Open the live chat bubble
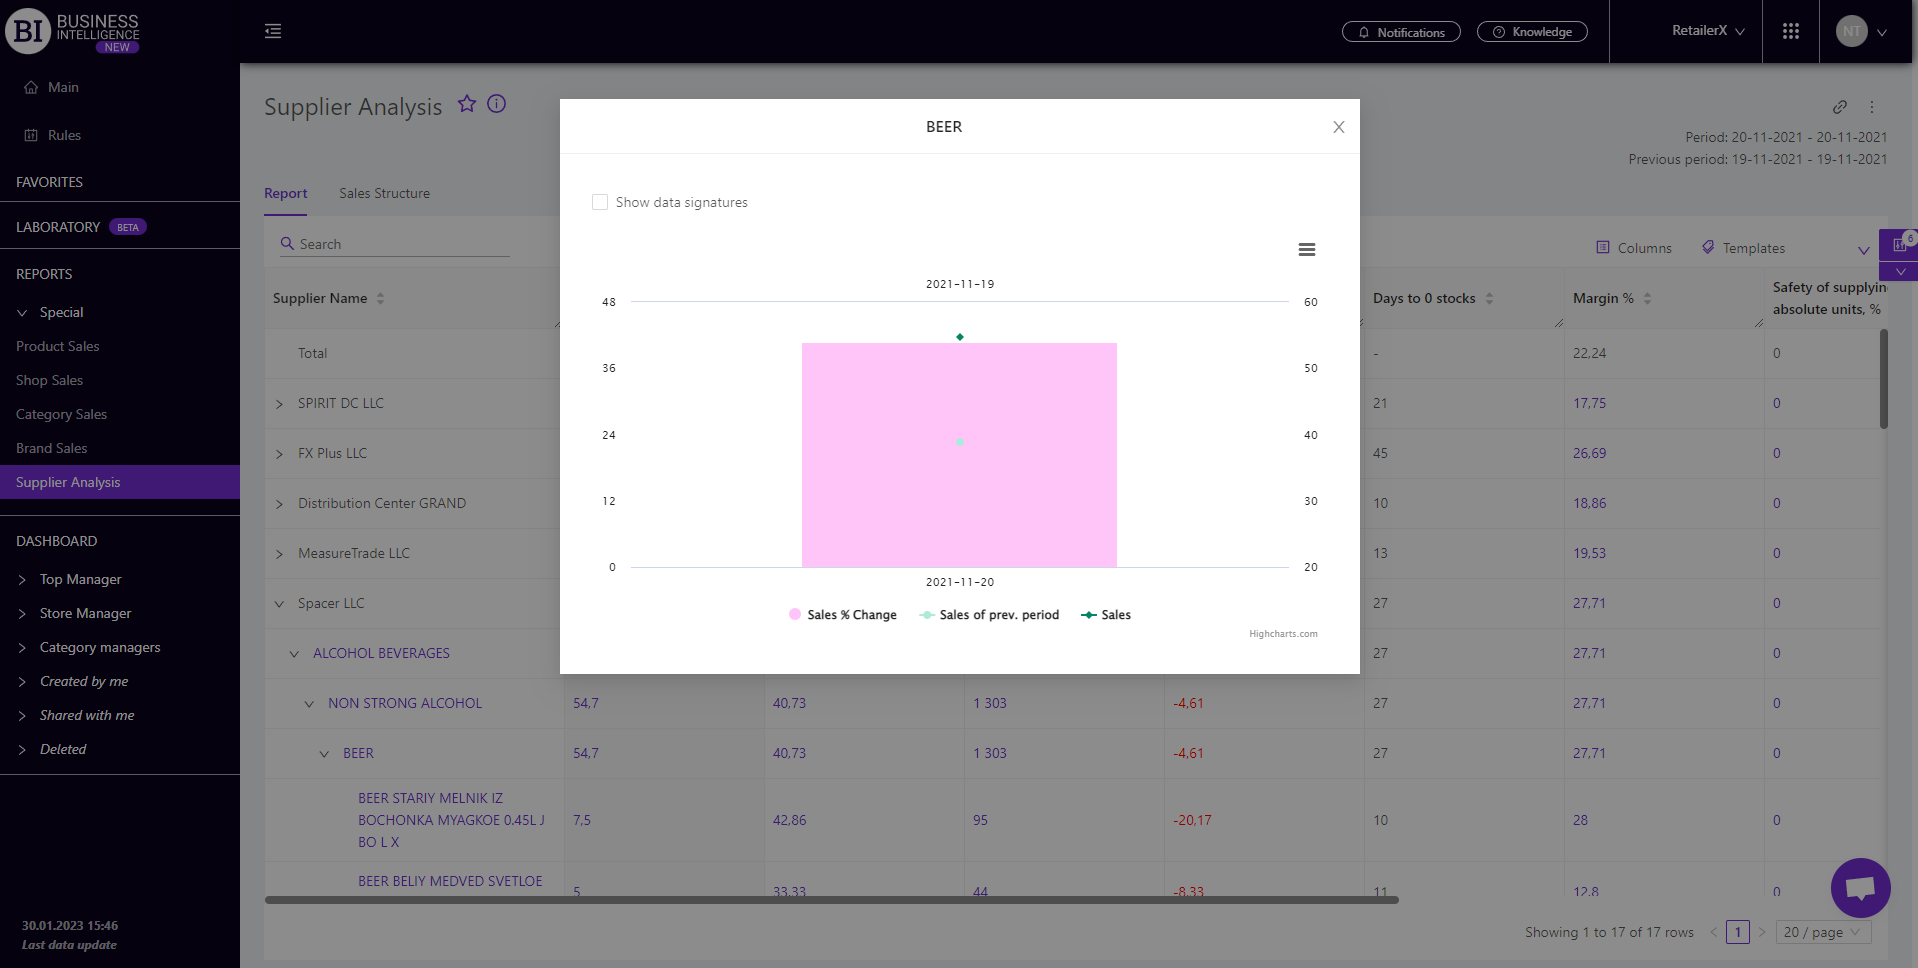Image resolution: width=1918 pixels, height=968 pixels. click(x=1859, y=887)
